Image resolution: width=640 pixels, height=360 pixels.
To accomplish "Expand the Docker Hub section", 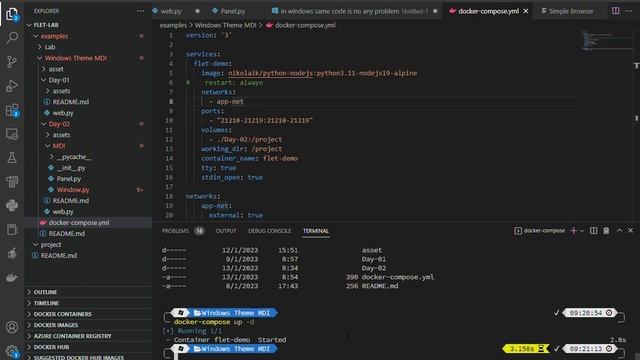I will [51, 347].
